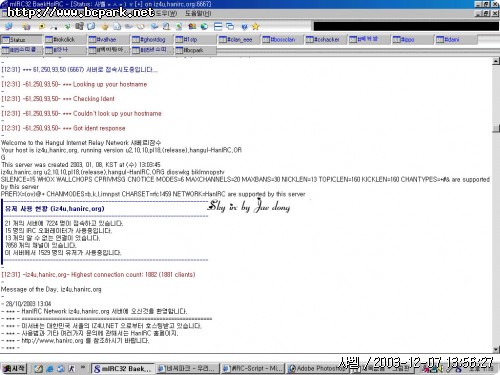
Task: Click the white page toolbar icon
Action: tap(117, 26)
